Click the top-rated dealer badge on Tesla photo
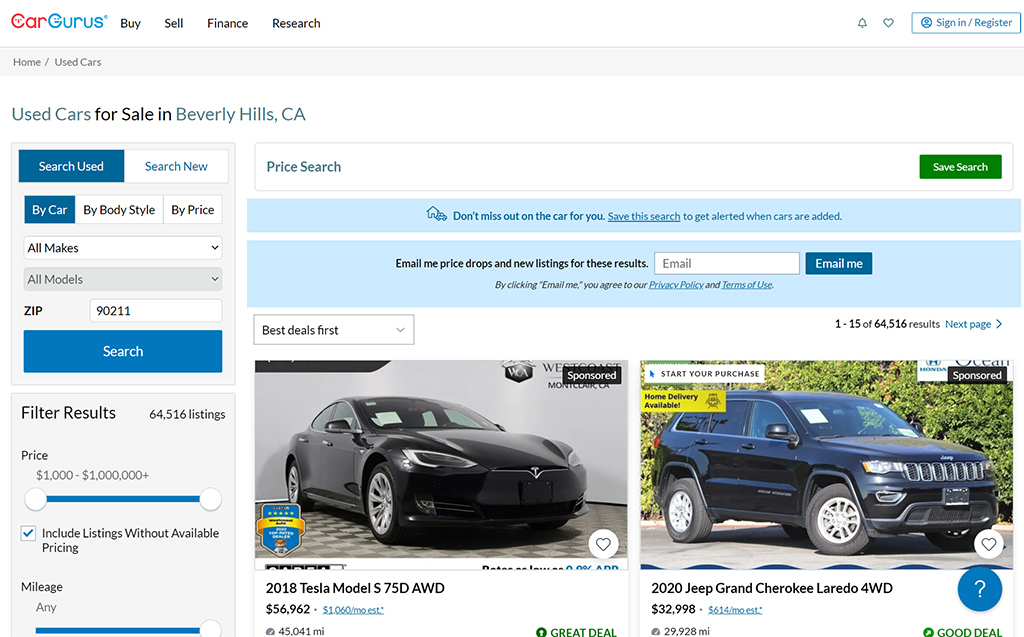 tap(280, 529)
